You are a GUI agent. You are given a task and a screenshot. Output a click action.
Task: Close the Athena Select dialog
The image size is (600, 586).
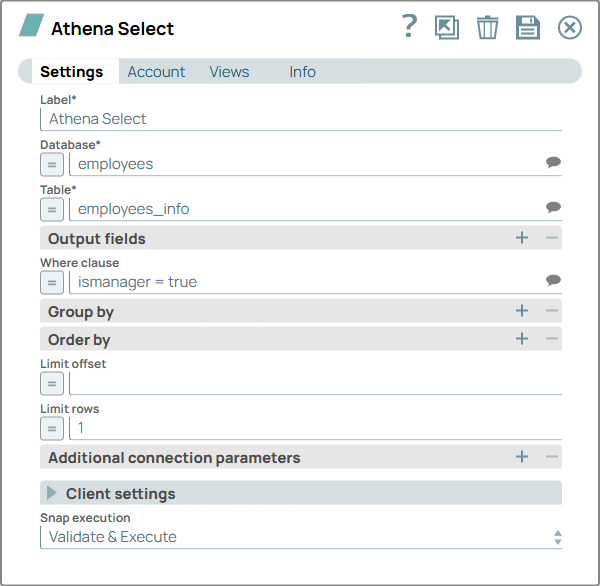coord(570,28)
